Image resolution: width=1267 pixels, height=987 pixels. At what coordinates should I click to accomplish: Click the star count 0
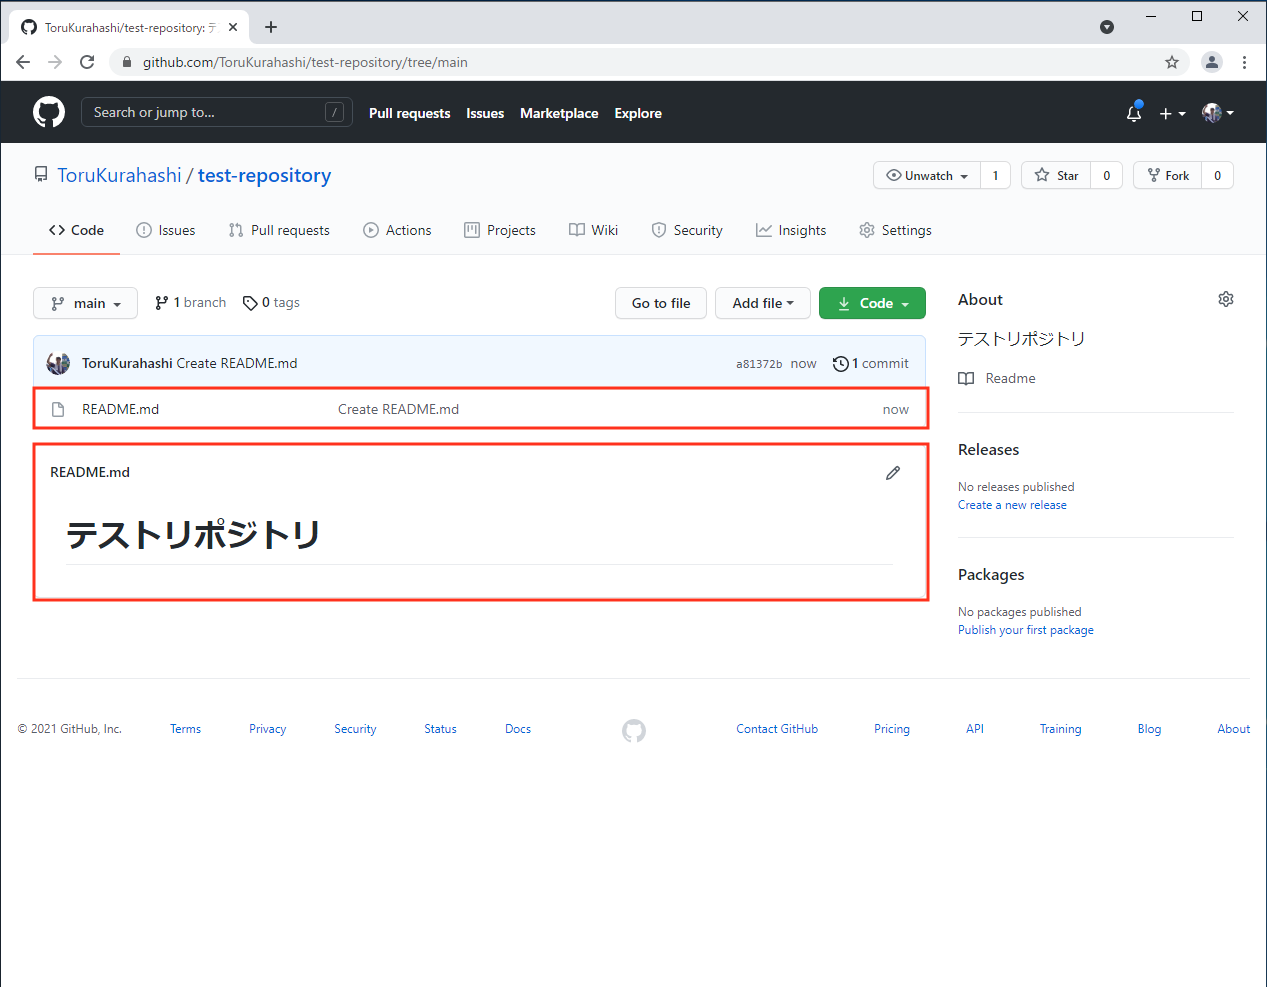pos(1106,175)
